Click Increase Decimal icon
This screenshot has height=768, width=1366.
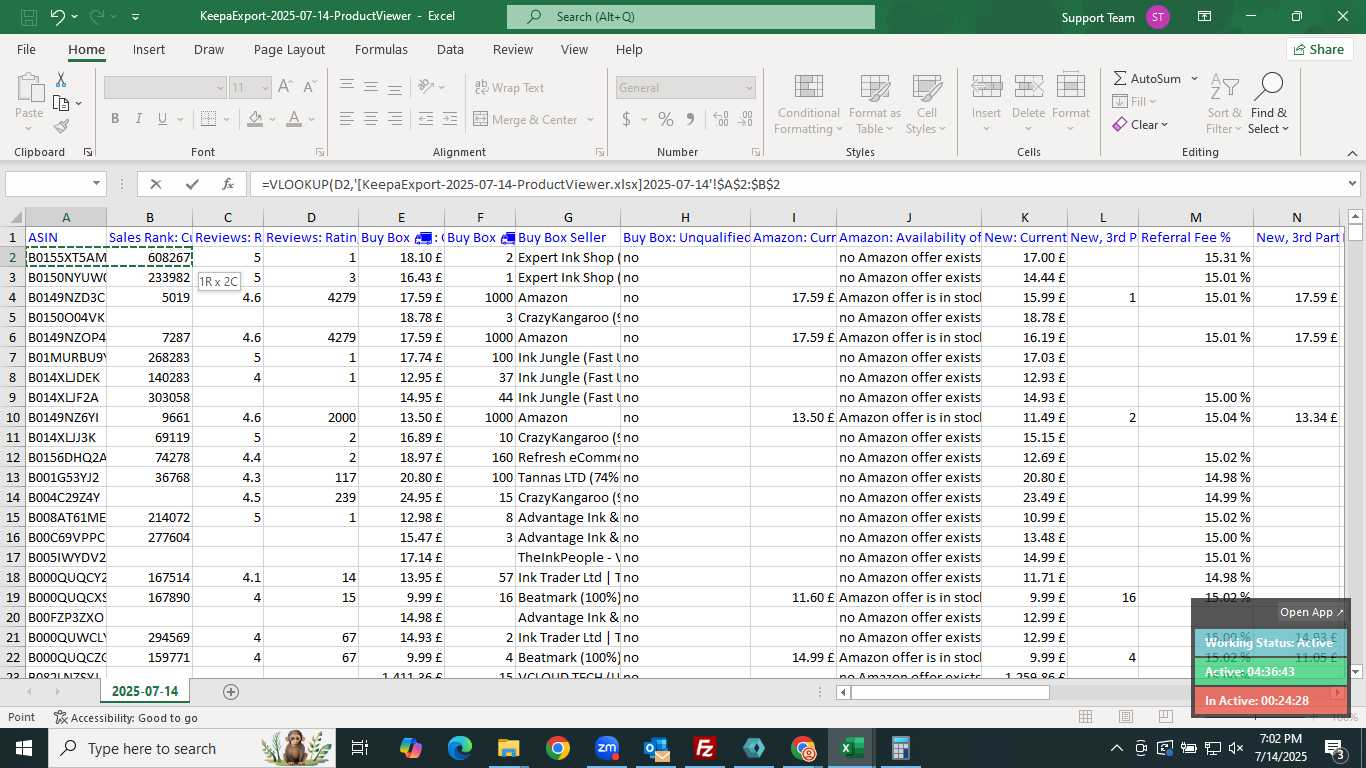point(719,119)
